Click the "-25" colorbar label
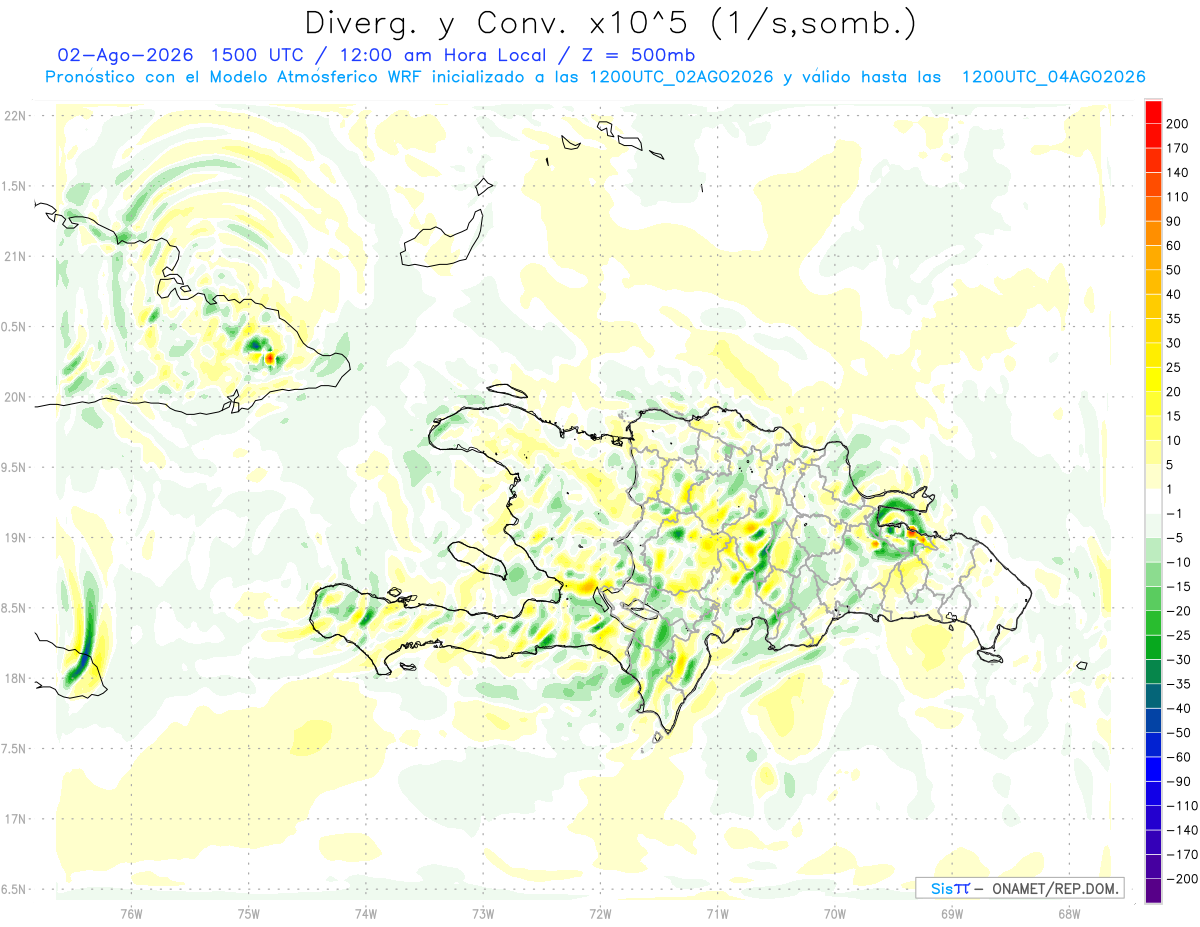The height and width of the screenshot is (927, 1200). (1178, 635)
